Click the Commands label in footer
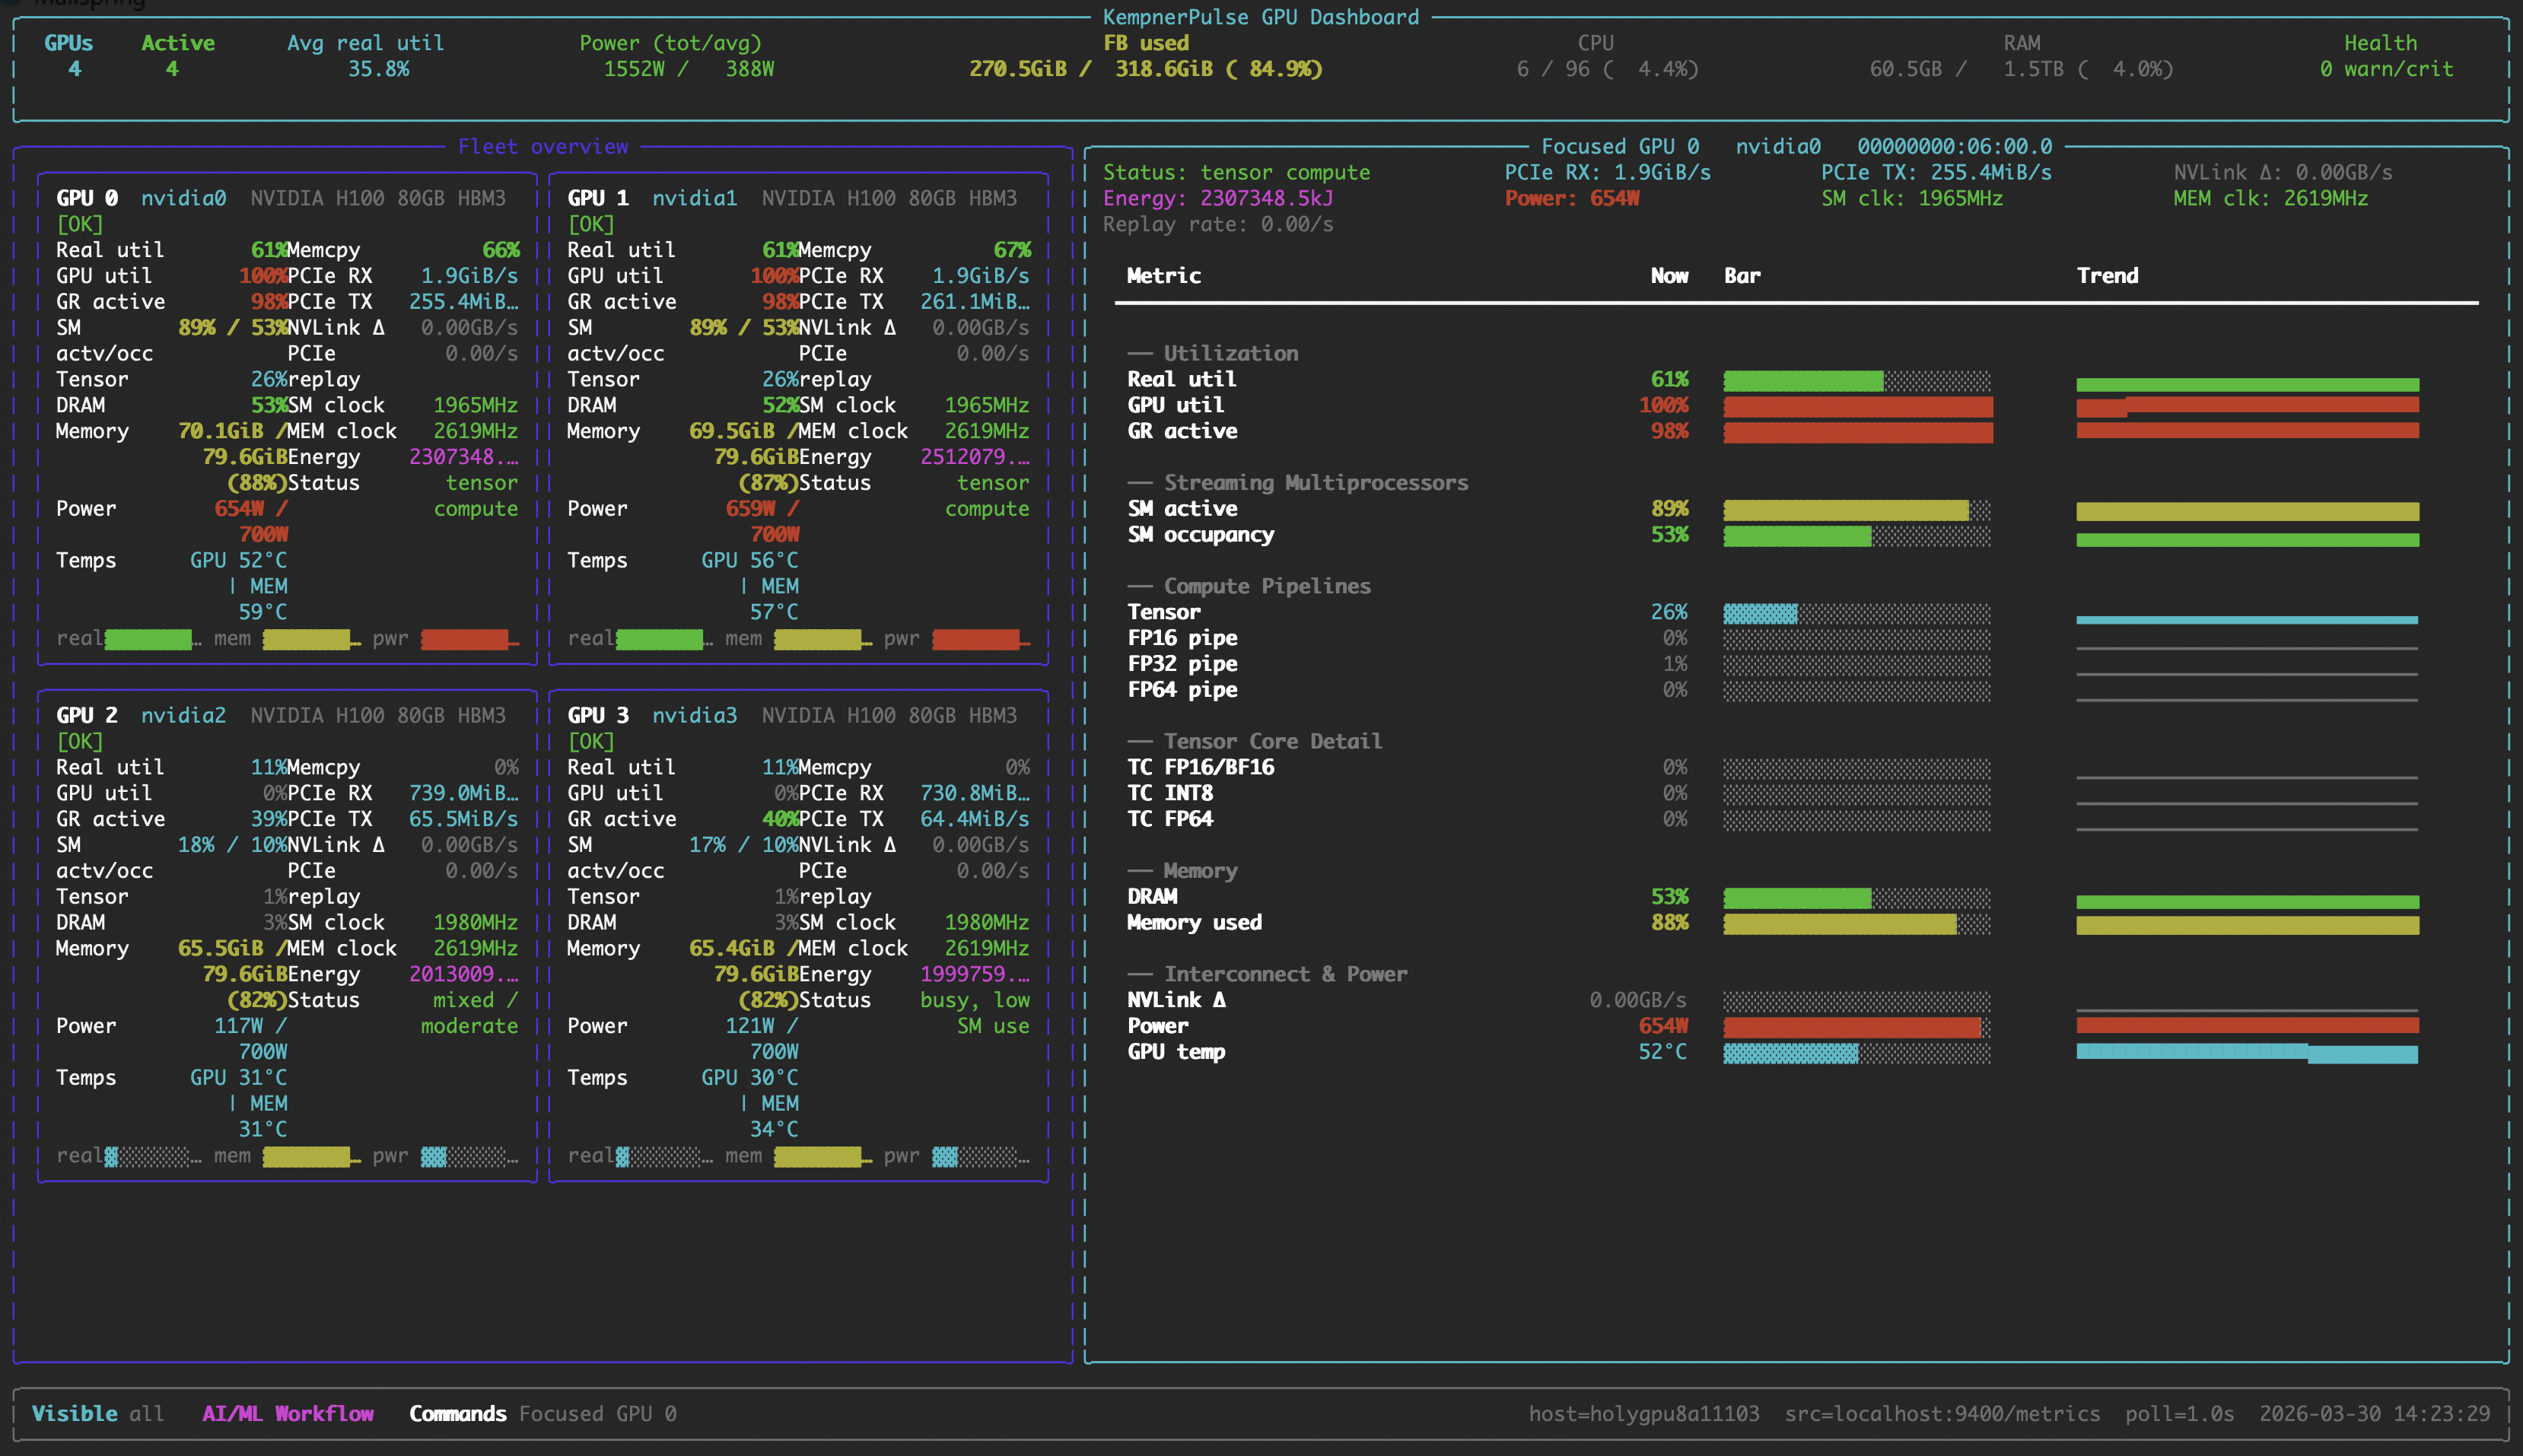The height and width of the screenshot is (1456, 2523). point(457,1413)
